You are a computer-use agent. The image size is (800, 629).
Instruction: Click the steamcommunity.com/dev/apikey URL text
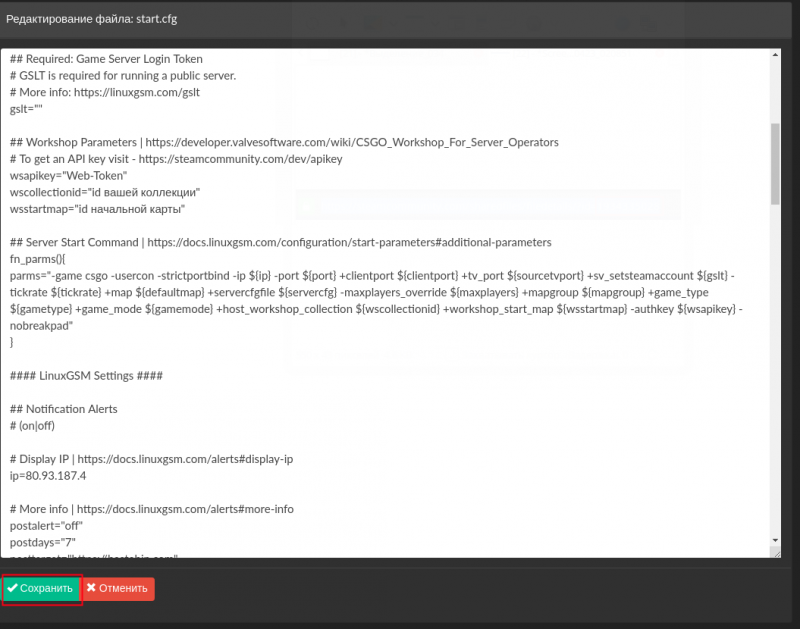click(x=240, y=159)
